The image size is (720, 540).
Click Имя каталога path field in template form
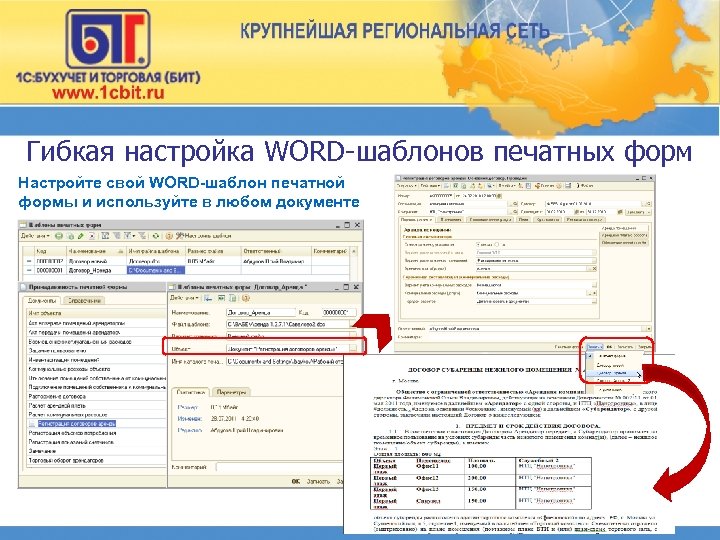(285, 362)
